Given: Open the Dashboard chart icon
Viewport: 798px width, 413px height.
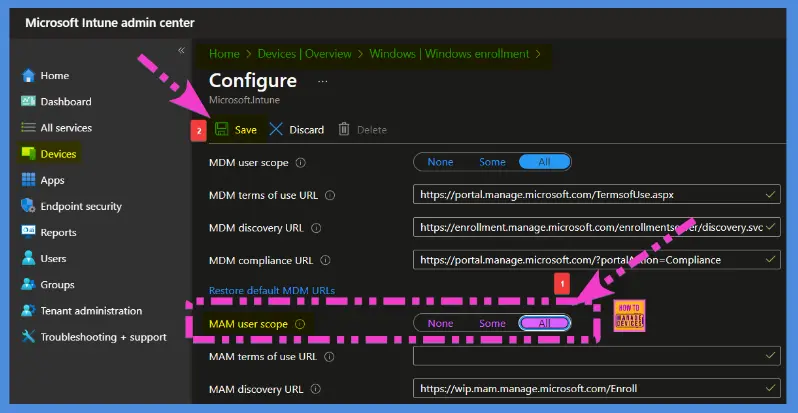Looking at the screenshot, I should (28, 101).
